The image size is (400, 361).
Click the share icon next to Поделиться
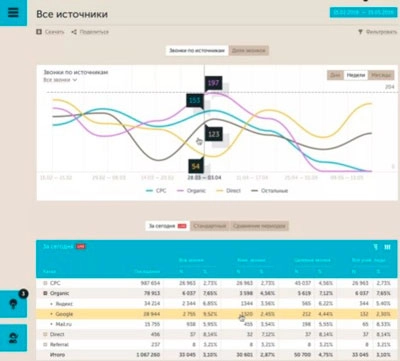74,32
